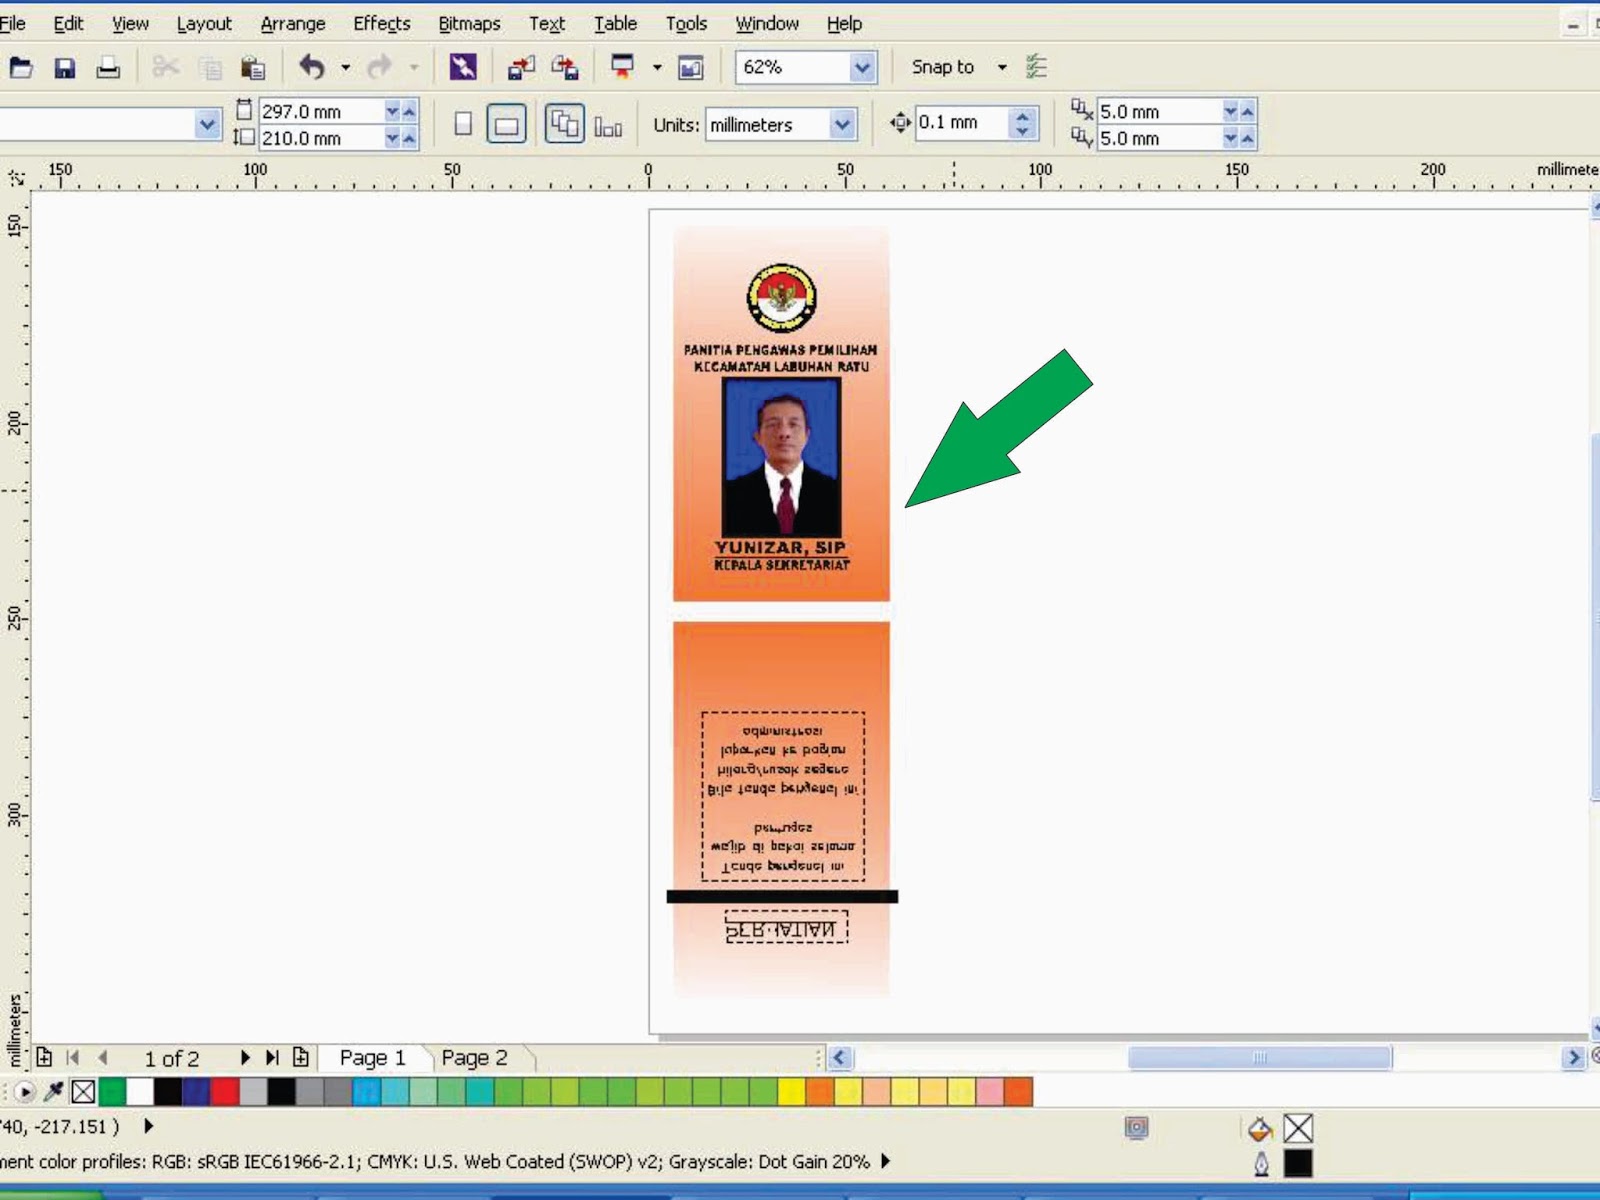The image size is (1600, 1200).
Task: Click the Application Launcher wrench icon
Action: (462, 67)
